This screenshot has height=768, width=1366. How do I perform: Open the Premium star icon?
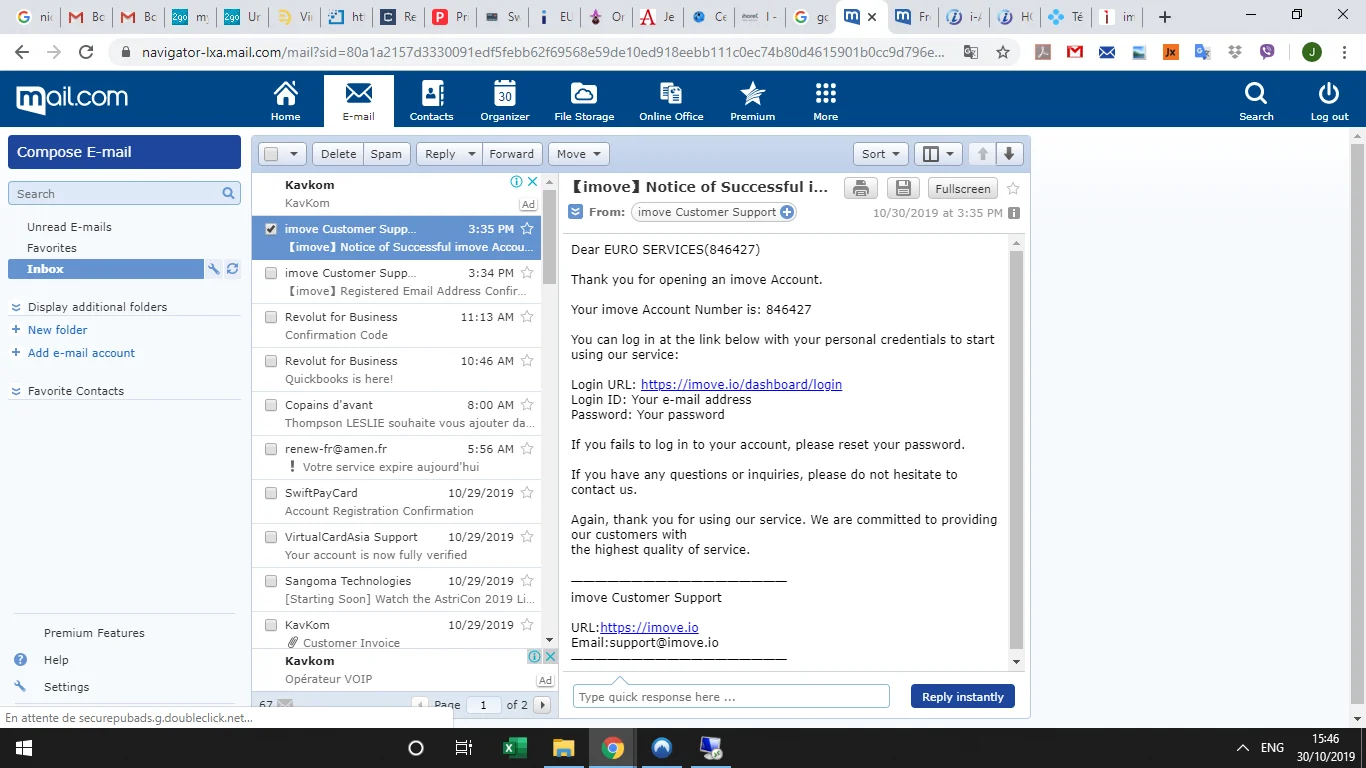(x=752, y=101)
